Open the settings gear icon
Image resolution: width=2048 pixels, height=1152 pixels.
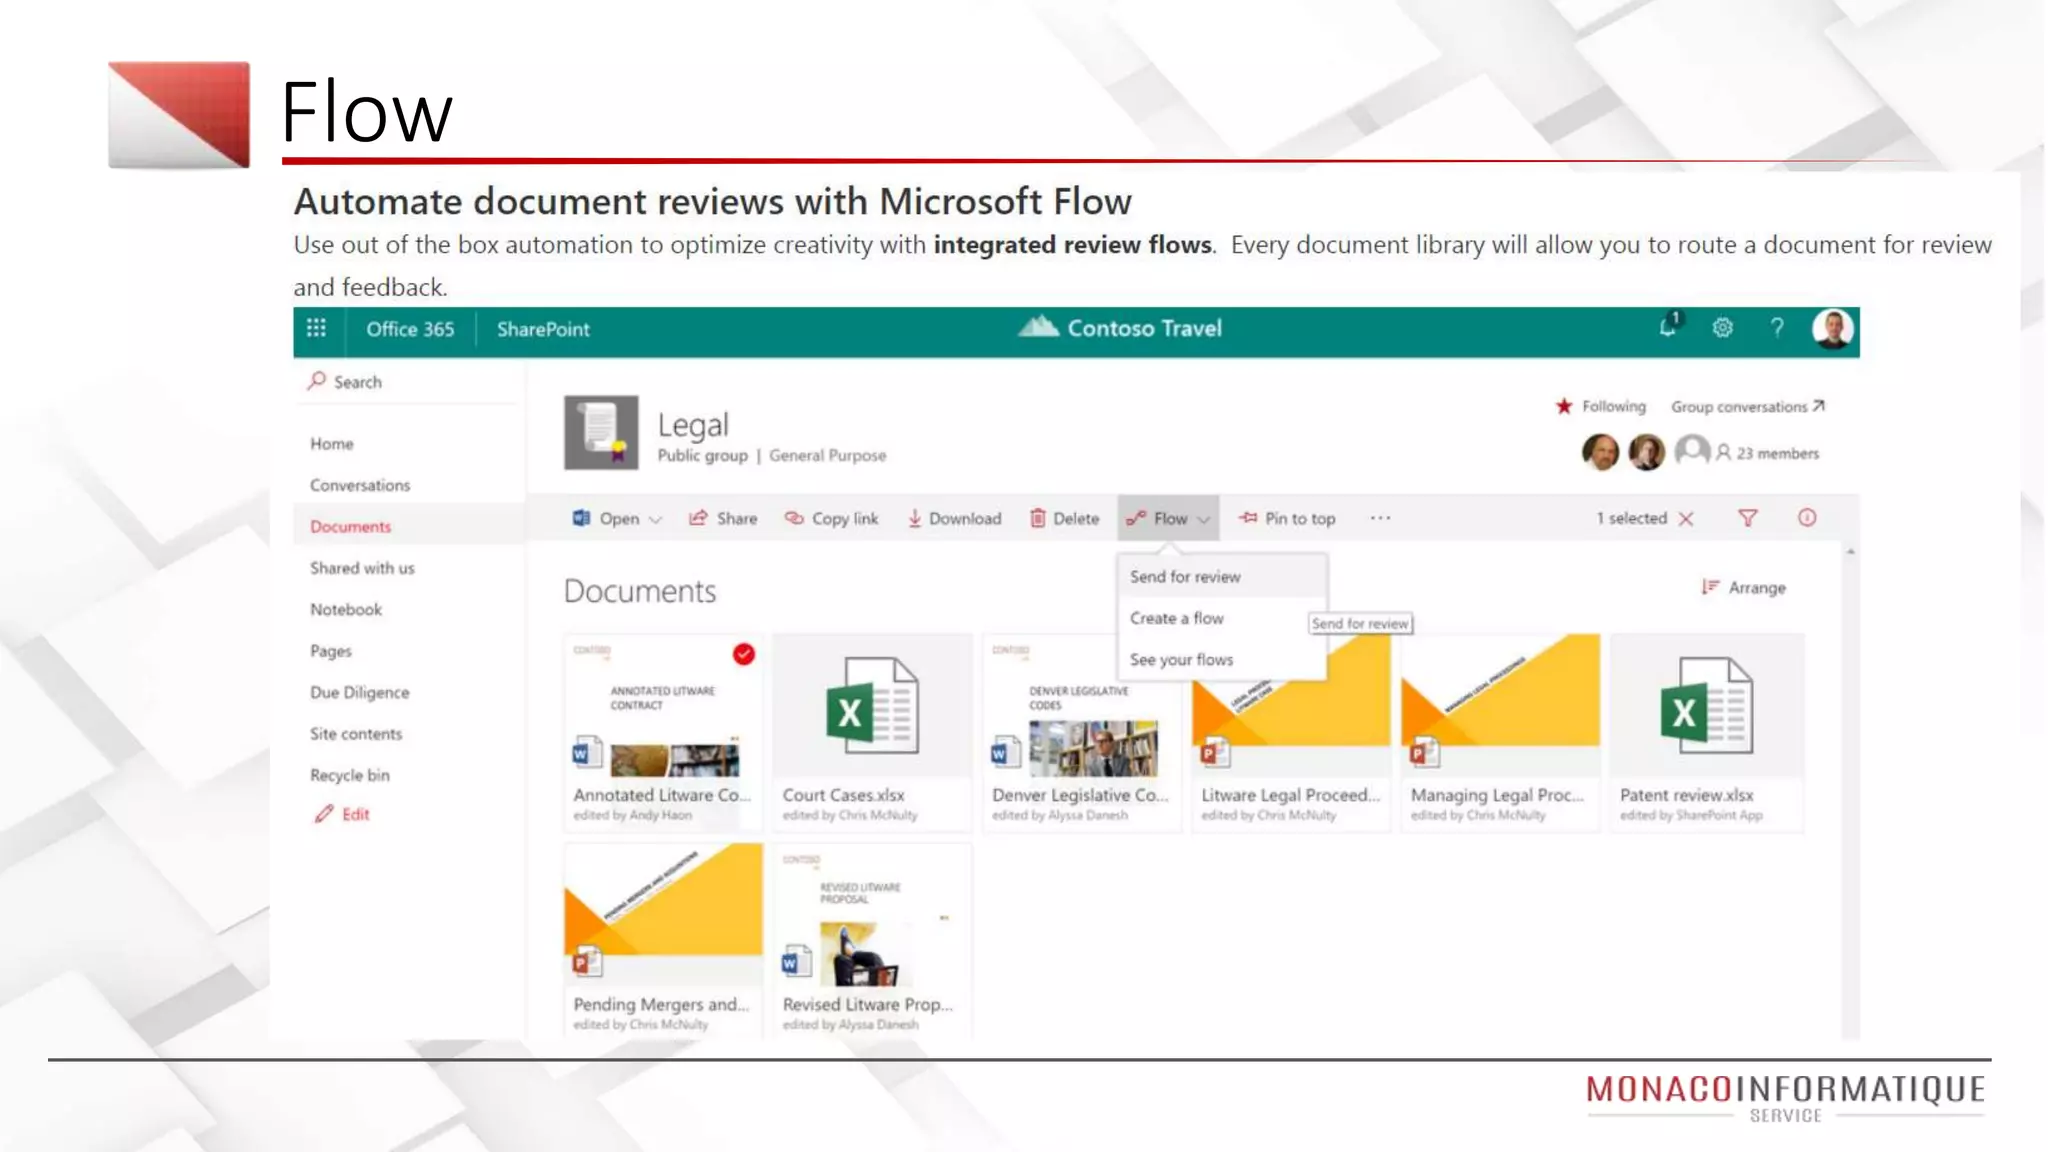pos(1722,328)
